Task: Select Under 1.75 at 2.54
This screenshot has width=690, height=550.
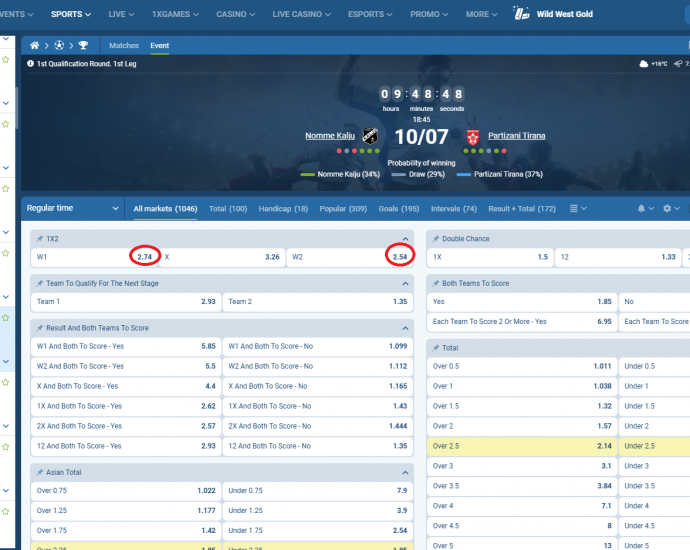Action: (318, 531)
